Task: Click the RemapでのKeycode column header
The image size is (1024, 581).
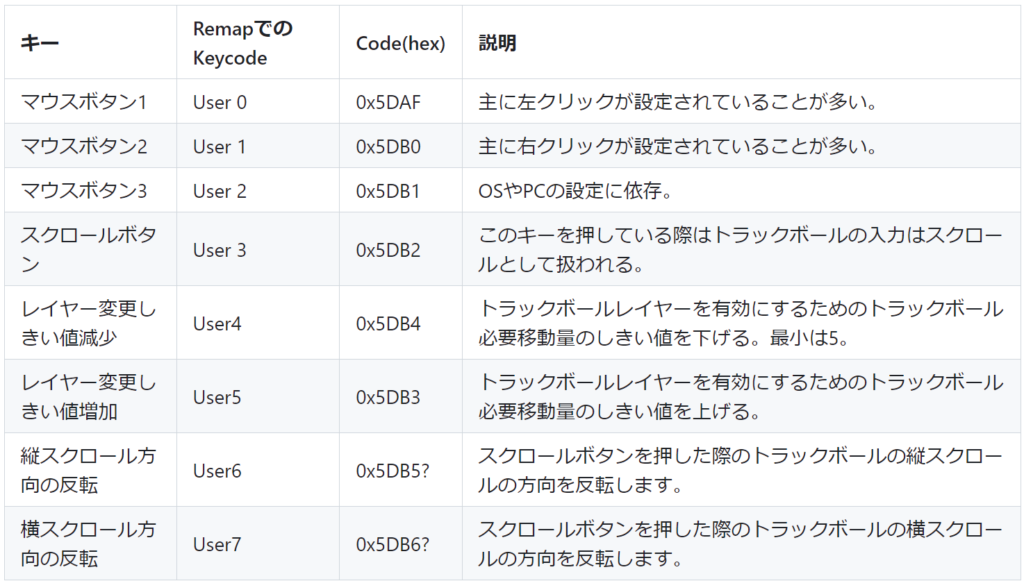Action: point(243,44)
